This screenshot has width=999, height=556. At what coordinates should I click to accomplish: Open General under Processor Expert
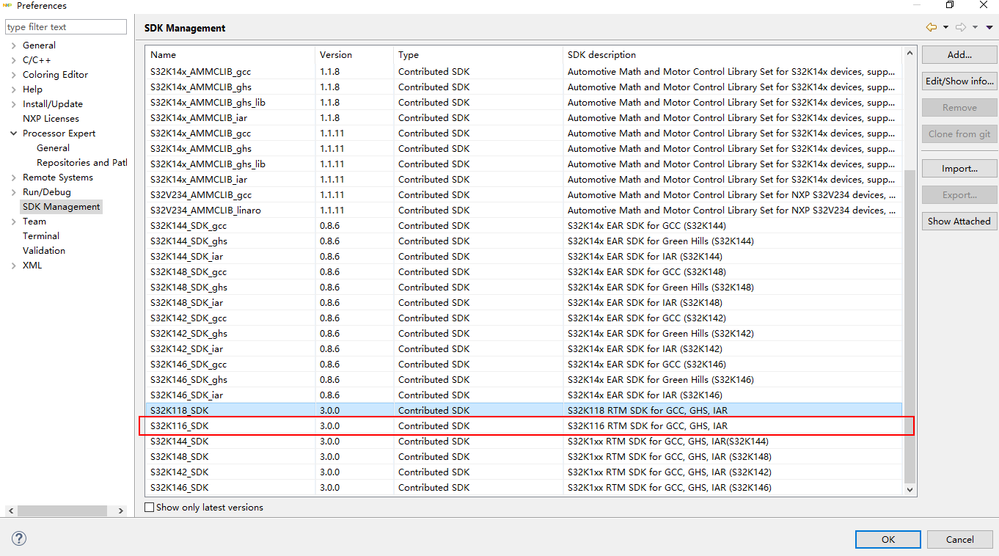coord(53,148)
